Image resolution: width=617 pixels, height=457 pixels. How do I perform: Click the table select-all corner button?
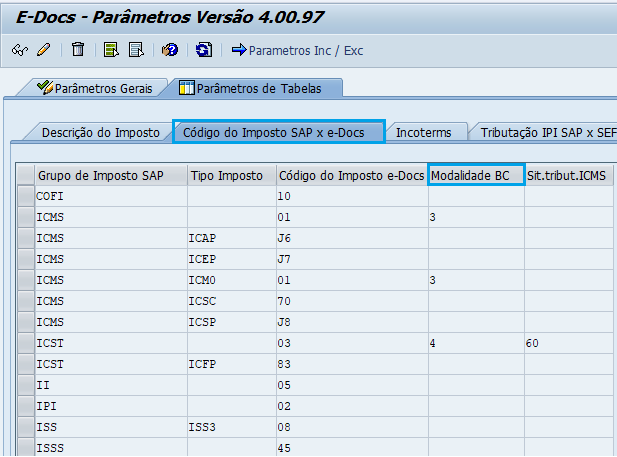(x=26, y=175)
